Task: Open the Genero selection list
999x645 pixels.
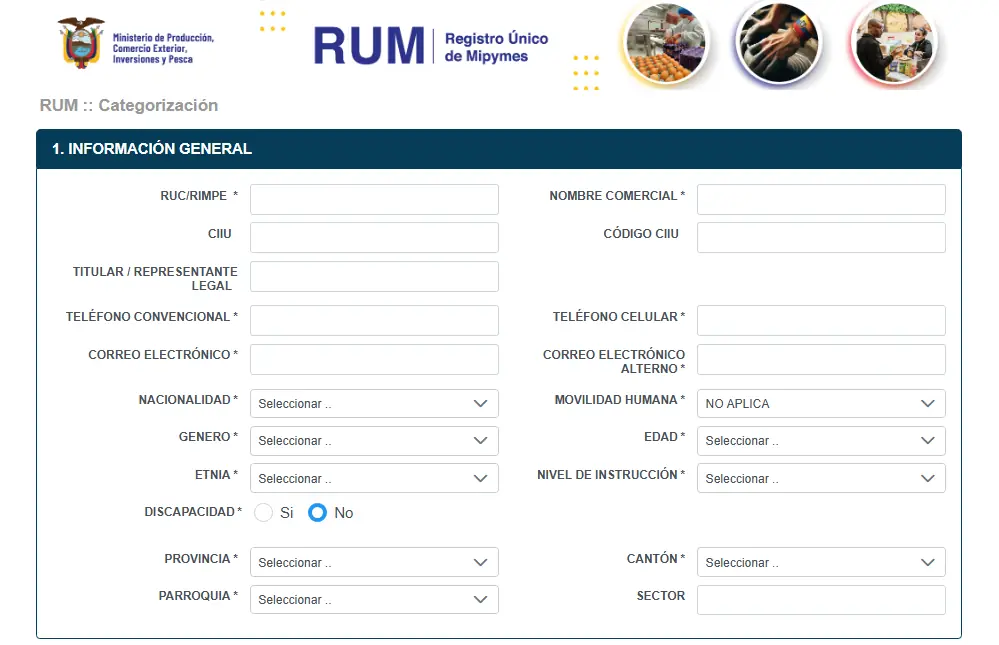Action: click(374, 441)
